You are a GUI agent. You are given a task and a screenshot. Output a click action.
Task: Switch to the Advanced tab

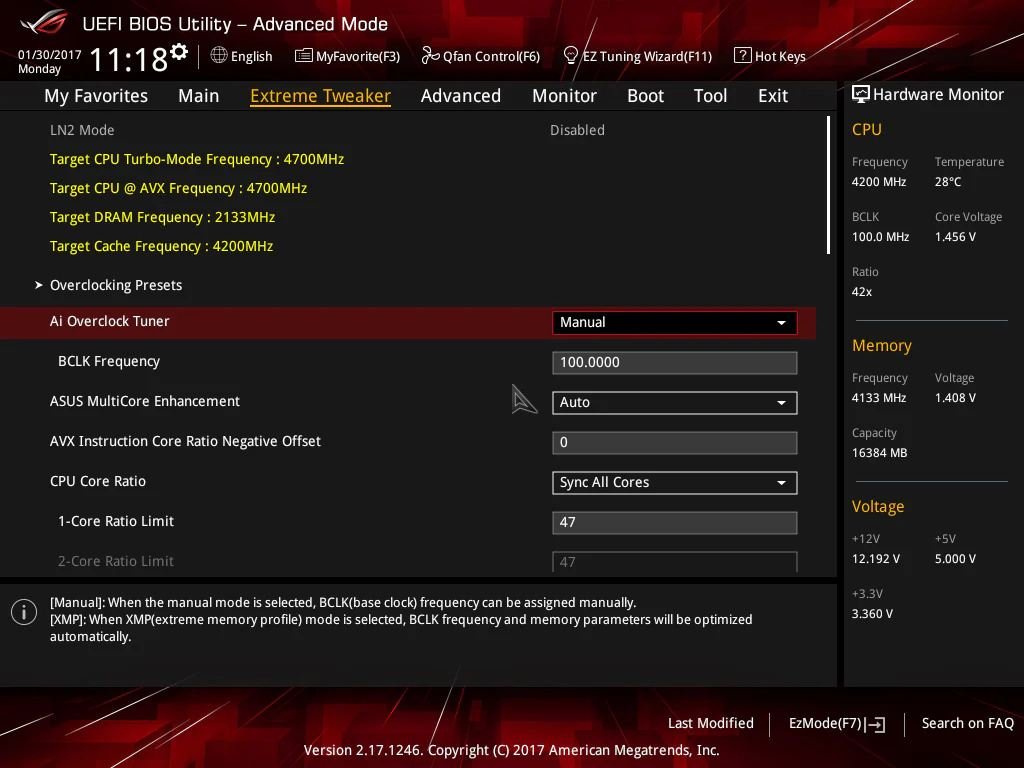(460, 95)
